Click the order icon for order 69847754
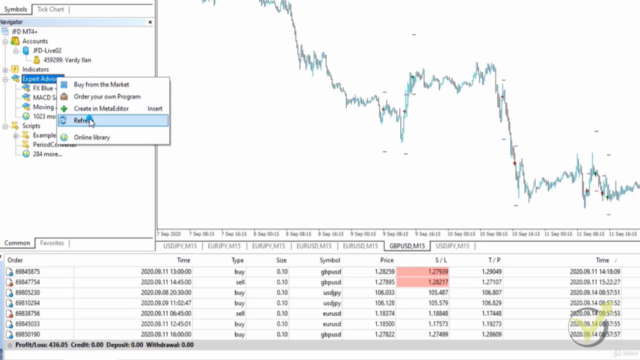The width and height of the screenshot is (640, 360). 9,282
